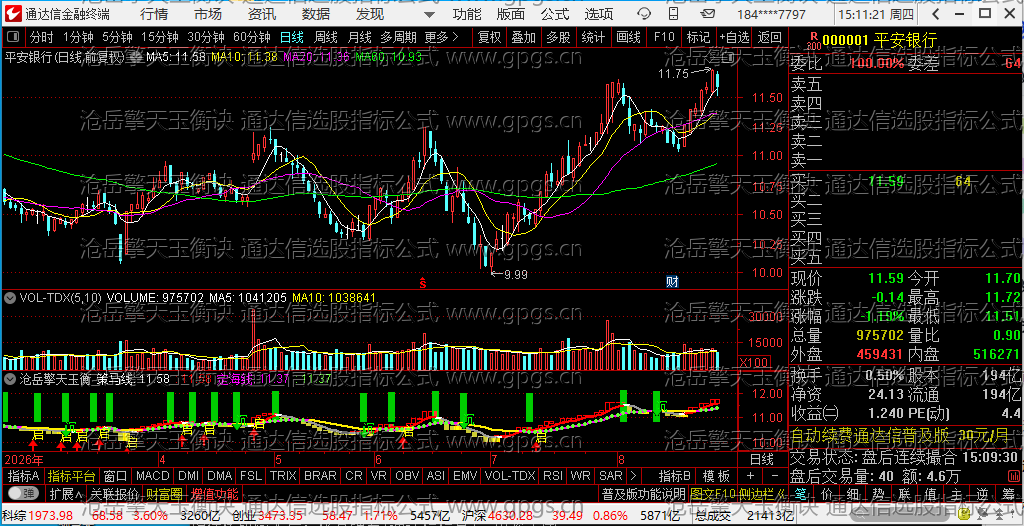1024x526 pixels.
Task: Open the 主 main force view
Action: [955, 493]
